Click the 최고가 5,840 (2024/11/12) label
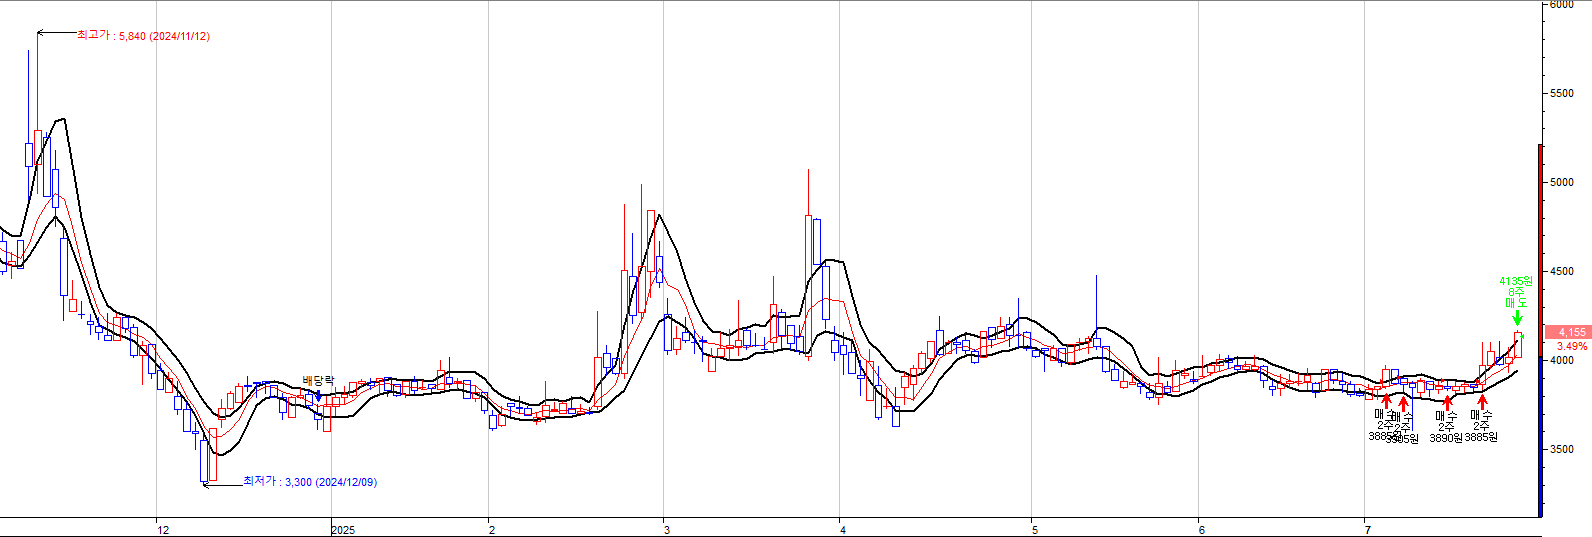1592x537 pixels. coord(144,36)
